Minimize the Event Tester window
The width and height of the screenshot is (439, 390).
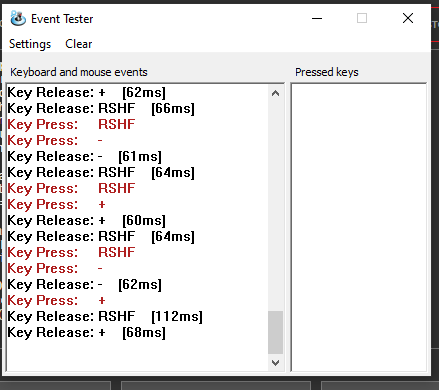(x=317, y=18)
